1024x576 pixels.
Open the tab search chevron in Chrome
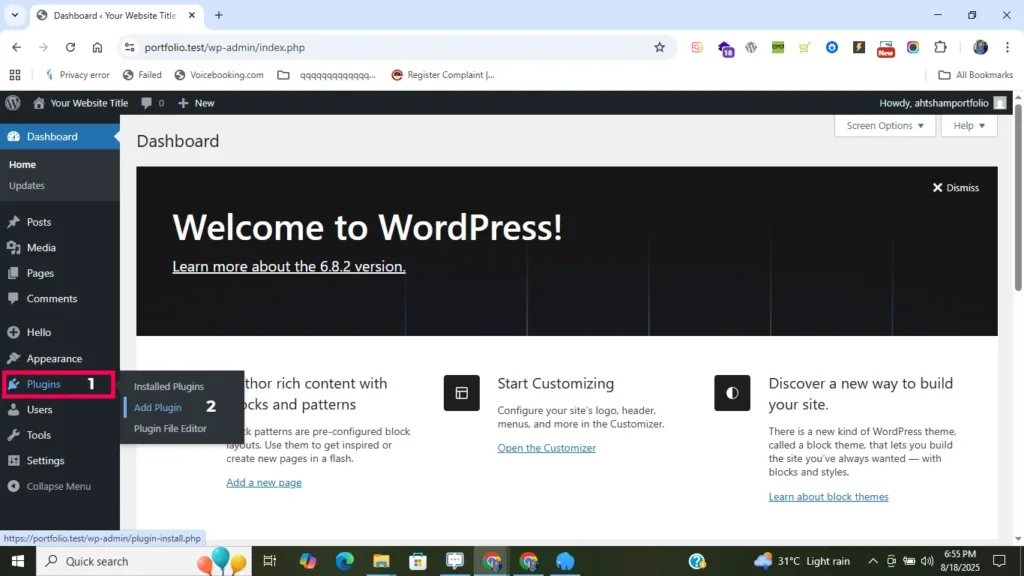(x=15, y=15)
